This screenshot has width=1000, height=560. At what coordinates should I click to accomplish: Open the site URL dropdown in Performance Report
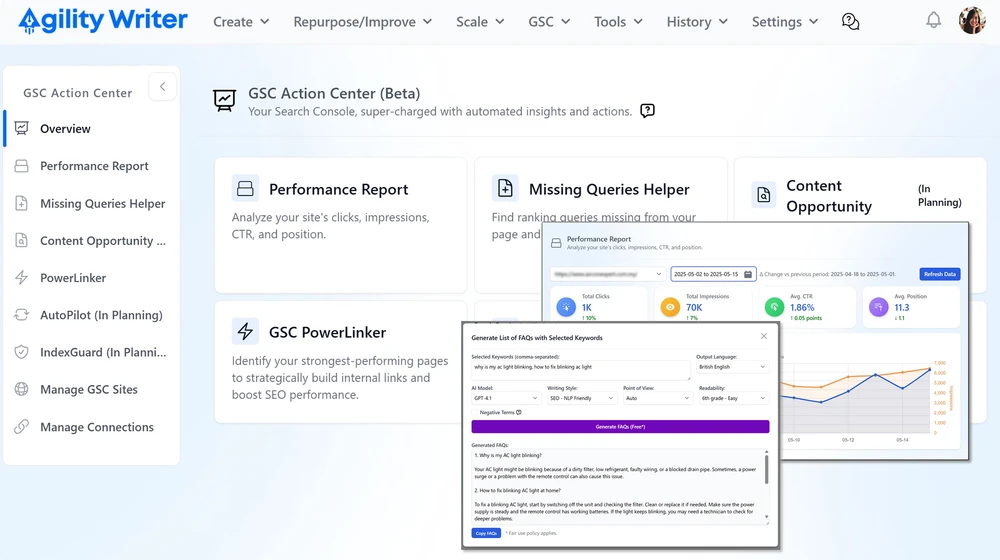point(608,274)
